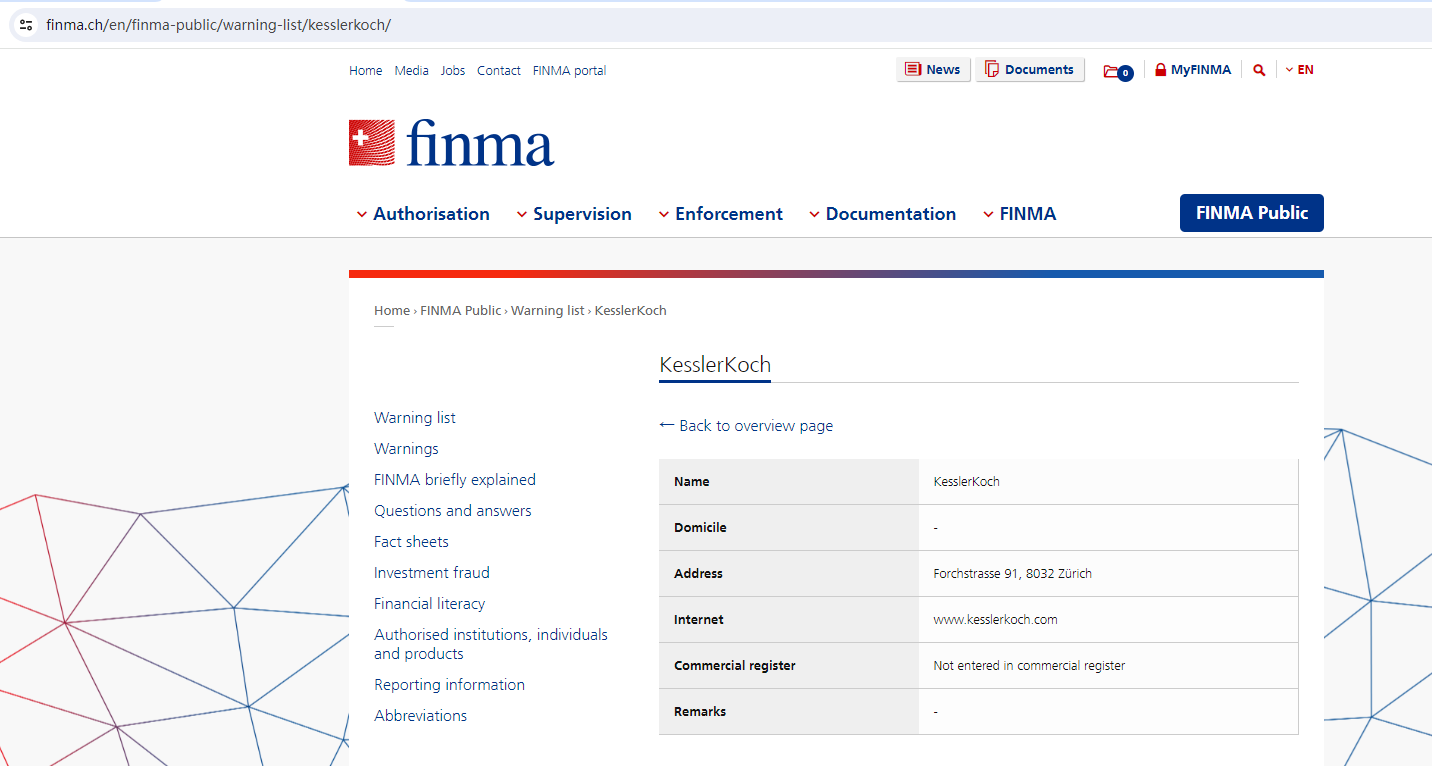Expand the Supervision menu
The width and height of the screenshot is (1432, 766).
(574, 214)
